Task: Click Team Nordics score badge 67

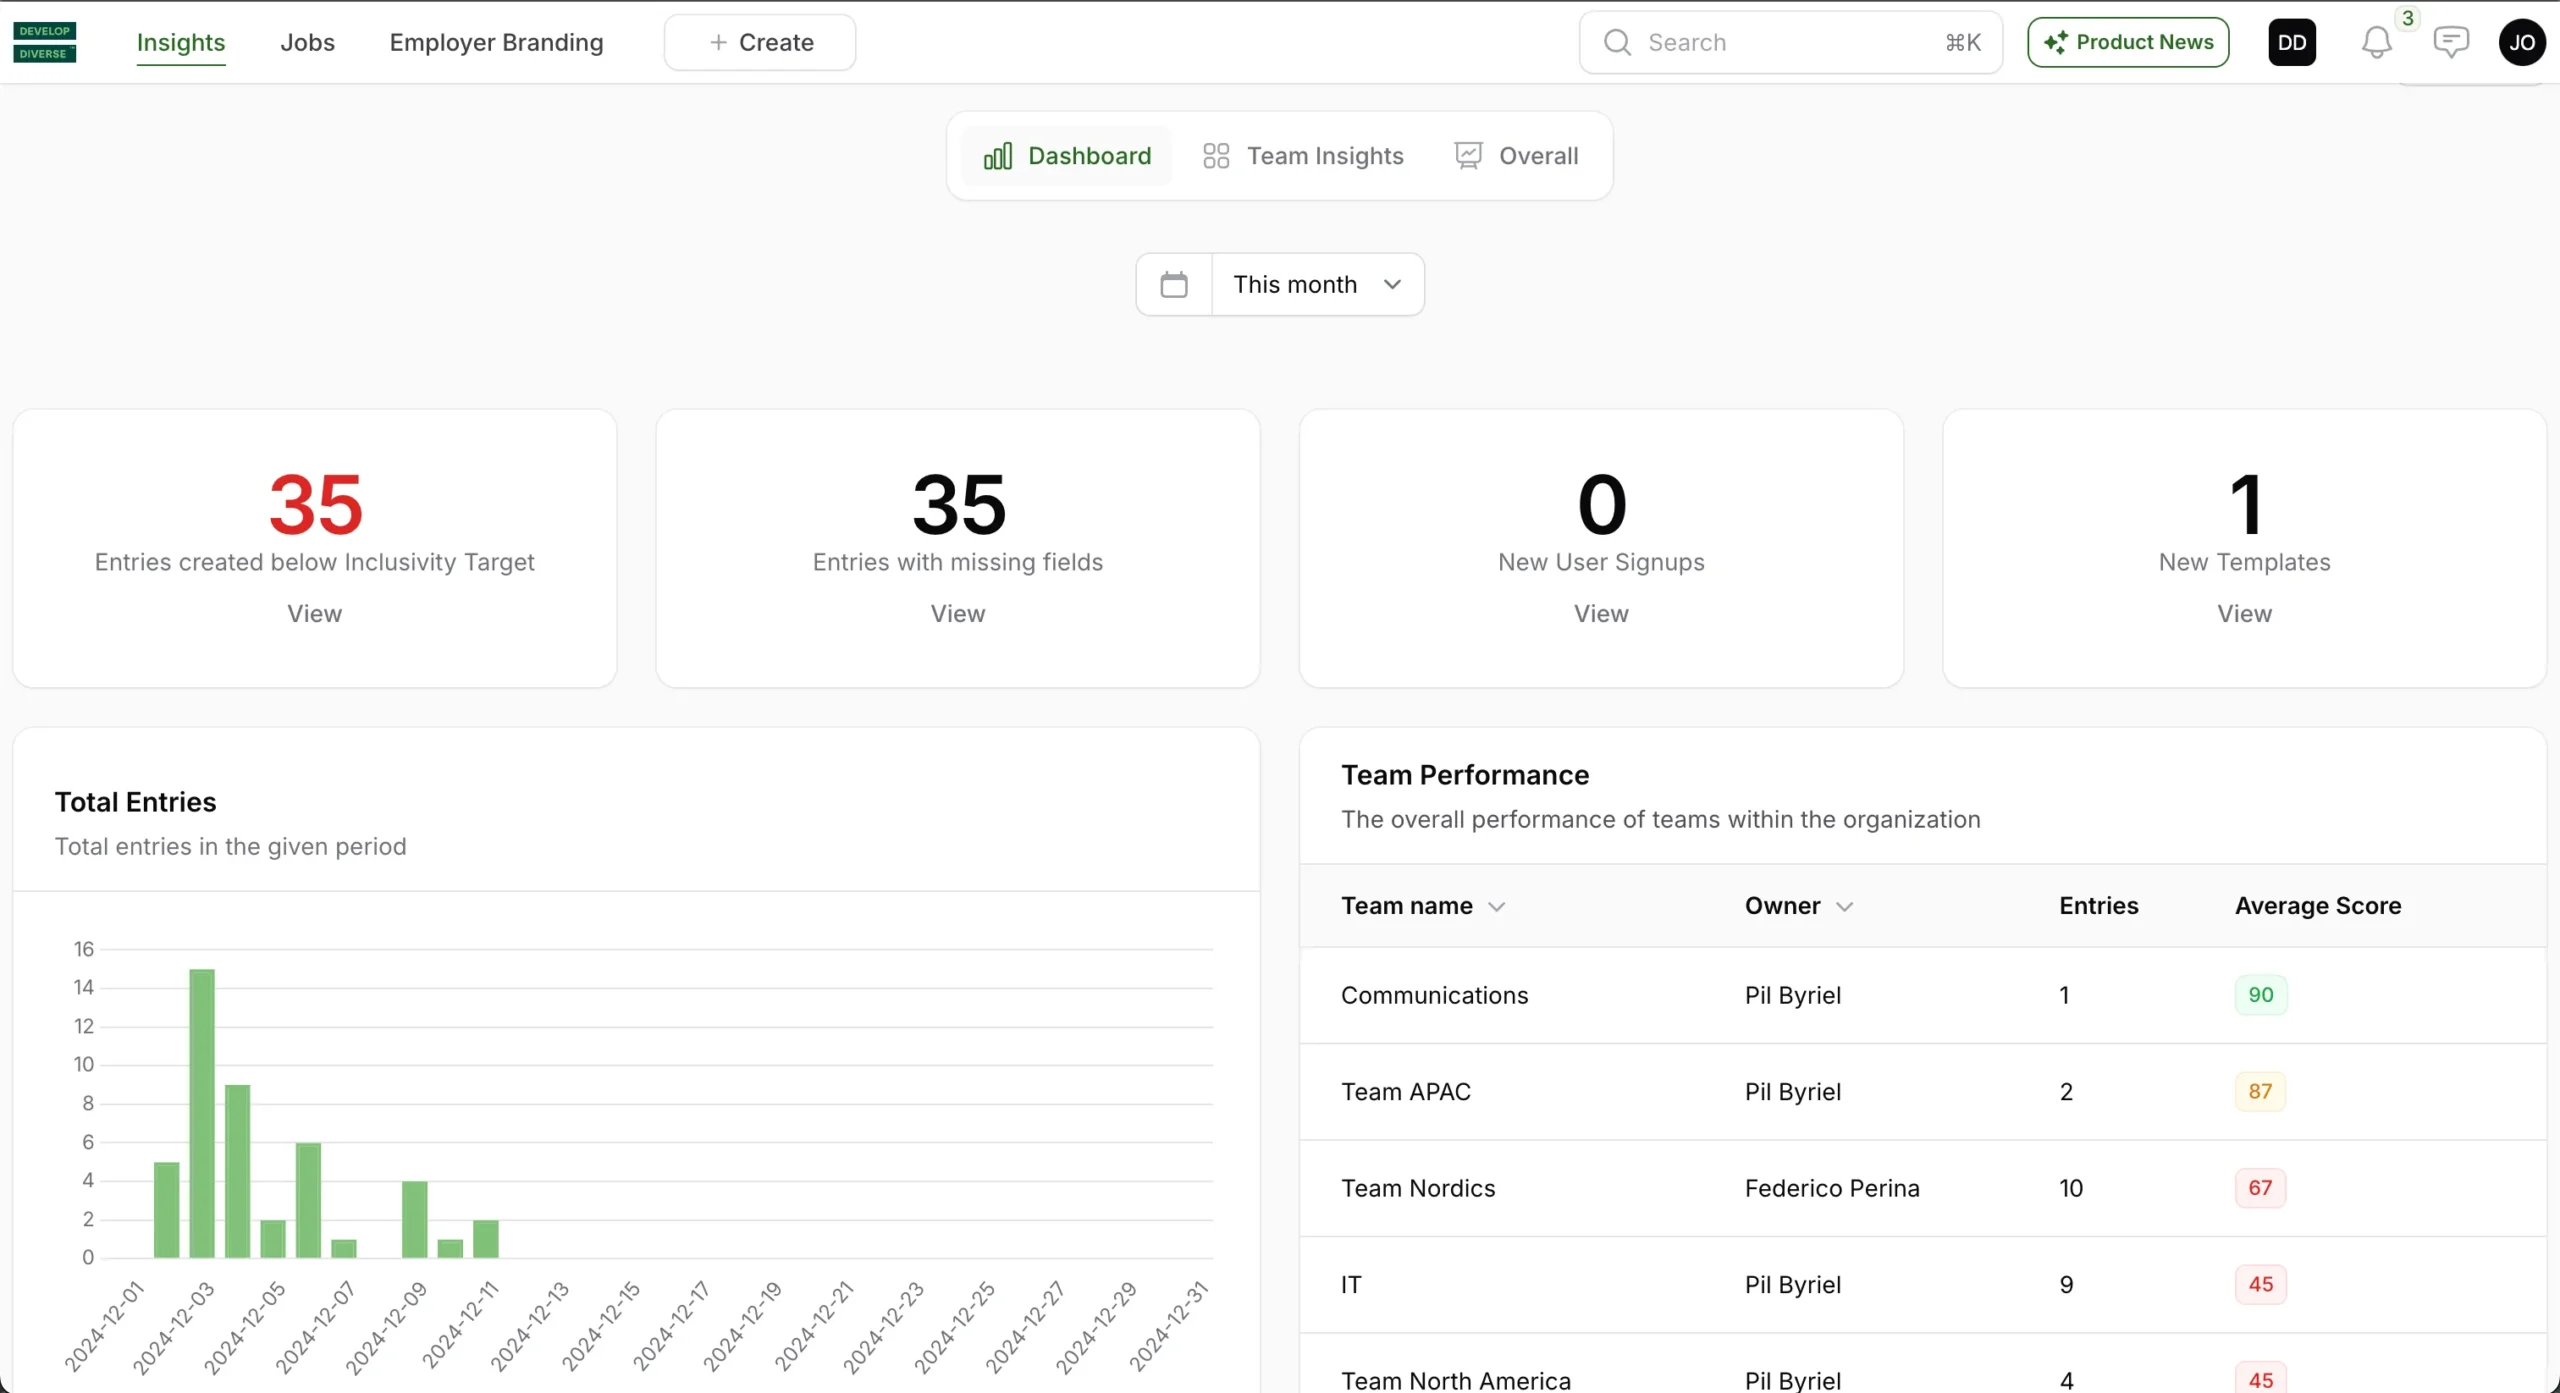Action: tap(2260, 1188)
